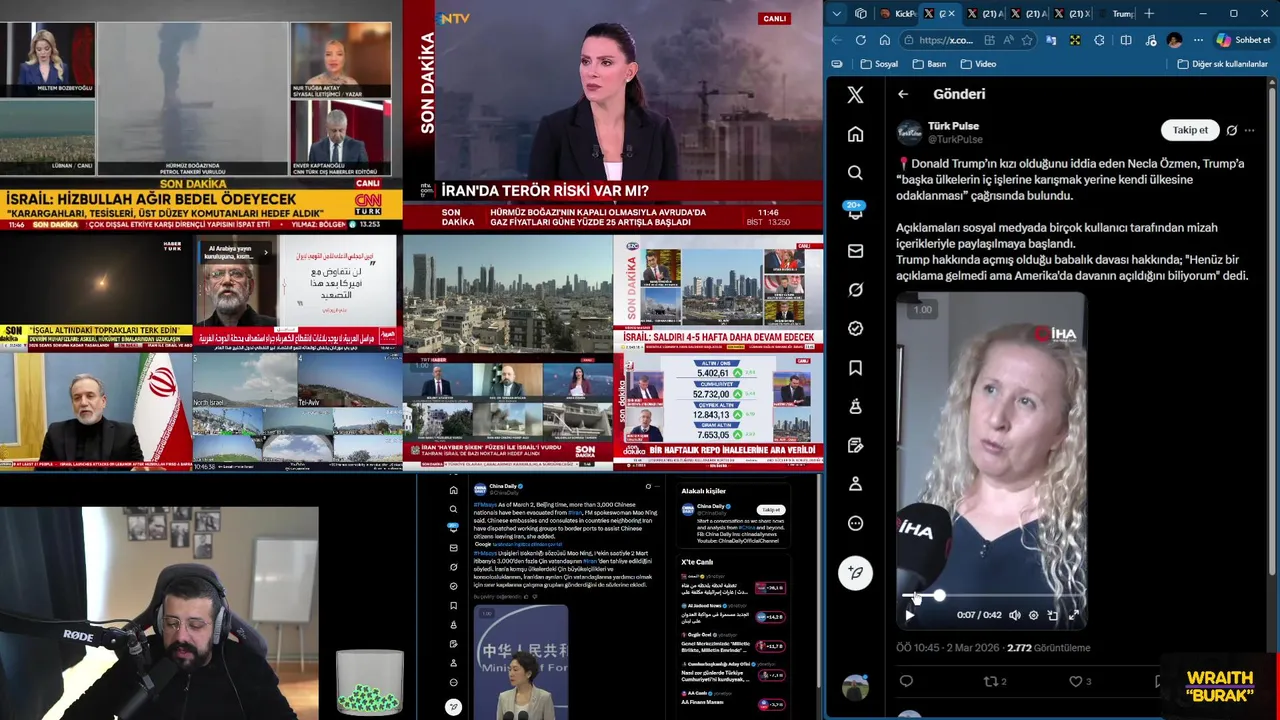This screenshot has height=720, width=1280.
Task: Click the browser home button
Action: pos(885,40)
